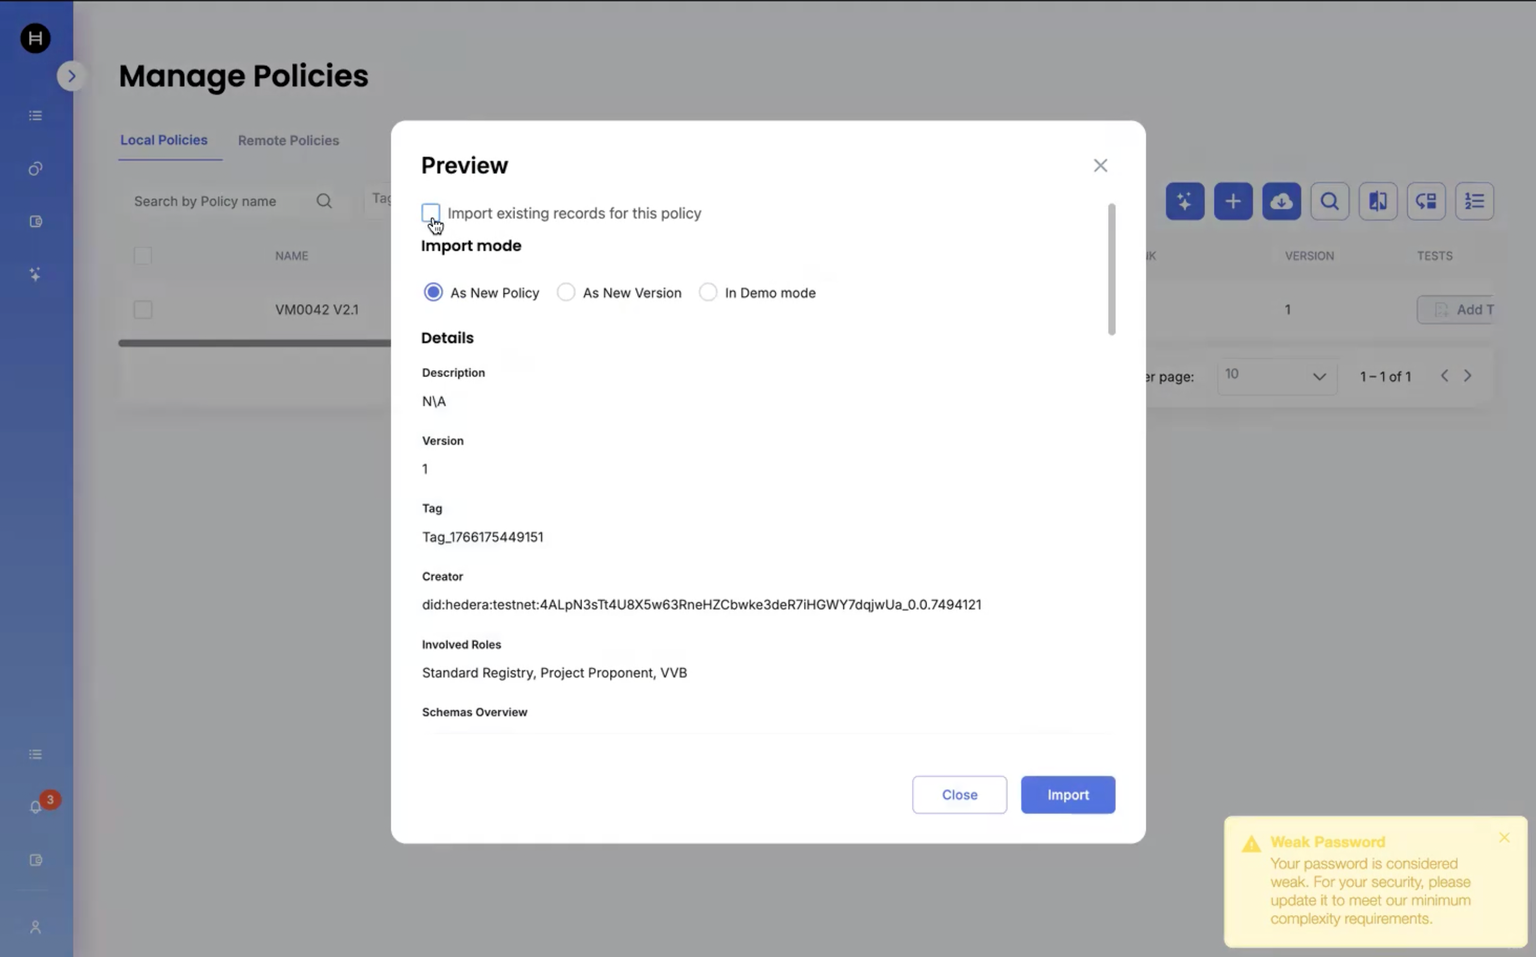
Task: Select In Demo mode radio option
Action: (x=708, y=292)
